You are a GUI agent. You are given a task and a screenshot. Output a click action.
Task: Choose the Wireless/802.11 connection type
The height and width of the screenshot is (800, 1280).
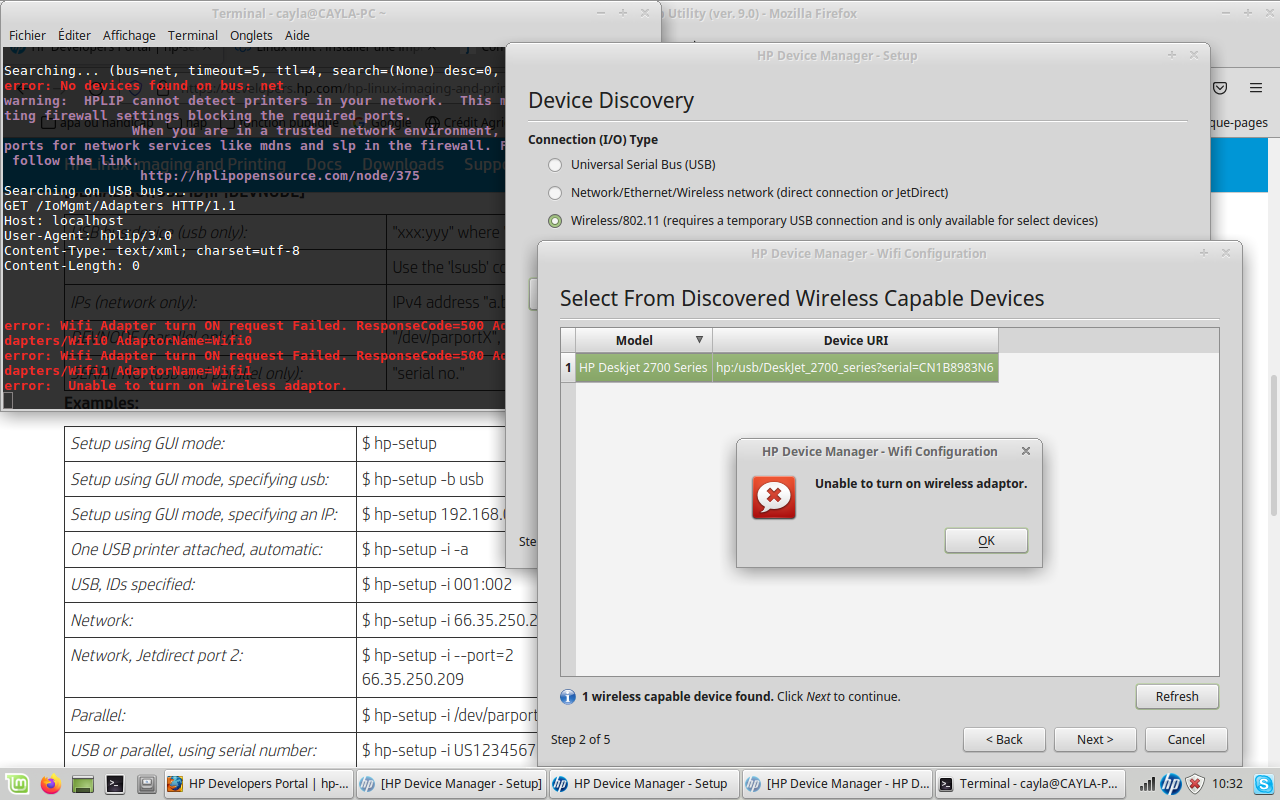coord(555,221)
